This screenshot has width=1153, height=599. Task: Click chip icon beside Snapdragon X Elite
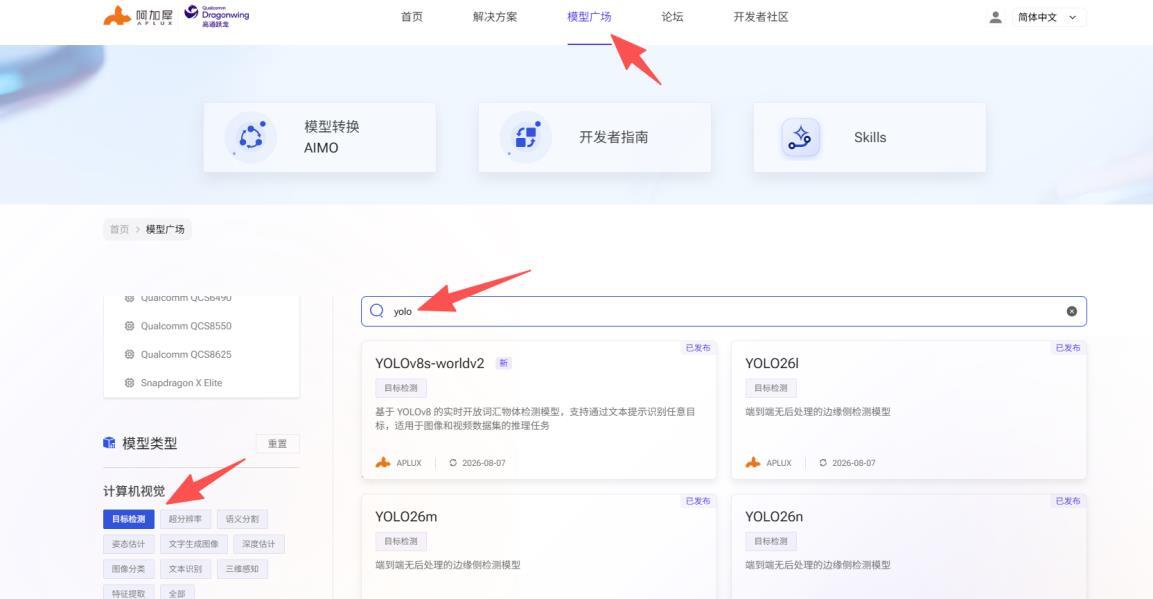[x=129, y=383]
